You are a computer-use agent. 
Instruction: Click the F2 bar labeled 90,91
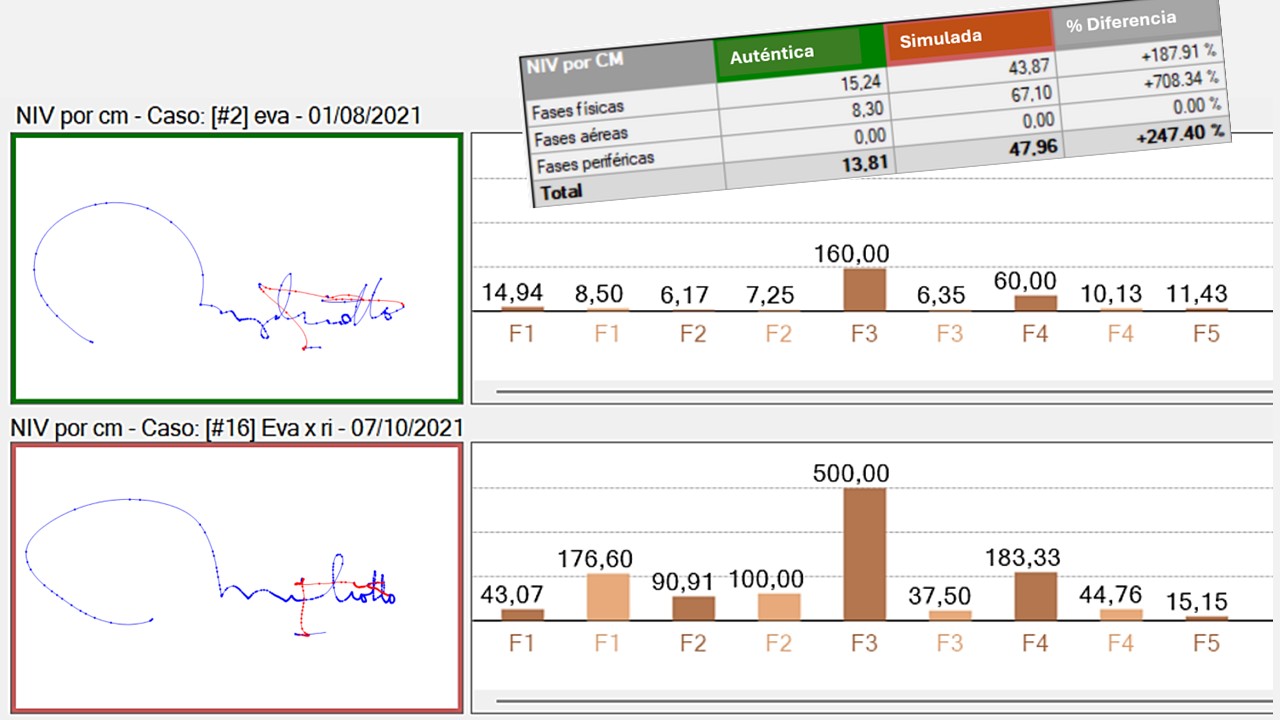693,608
